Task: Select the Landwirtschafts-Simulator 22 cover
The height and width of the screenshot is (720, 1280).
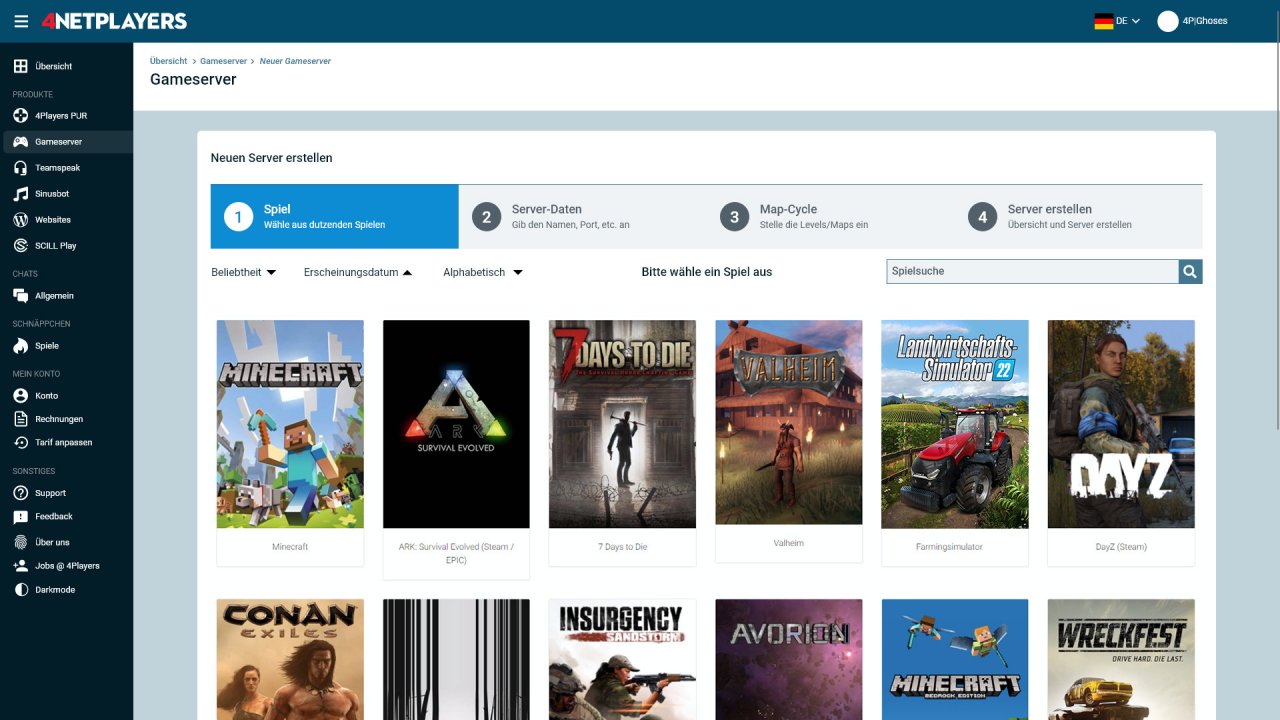Action: click(954, 424)
